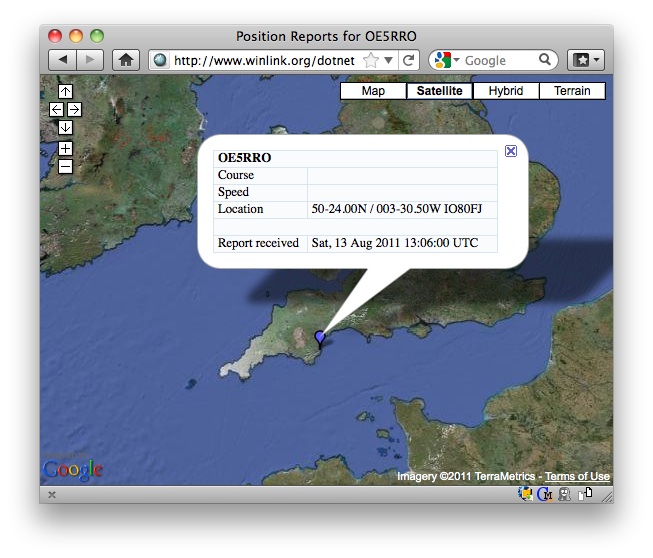The width and height of the screenshot is (653, 558).
Task: Select the OE5RRO callsign heading
Action: (244, 158)
